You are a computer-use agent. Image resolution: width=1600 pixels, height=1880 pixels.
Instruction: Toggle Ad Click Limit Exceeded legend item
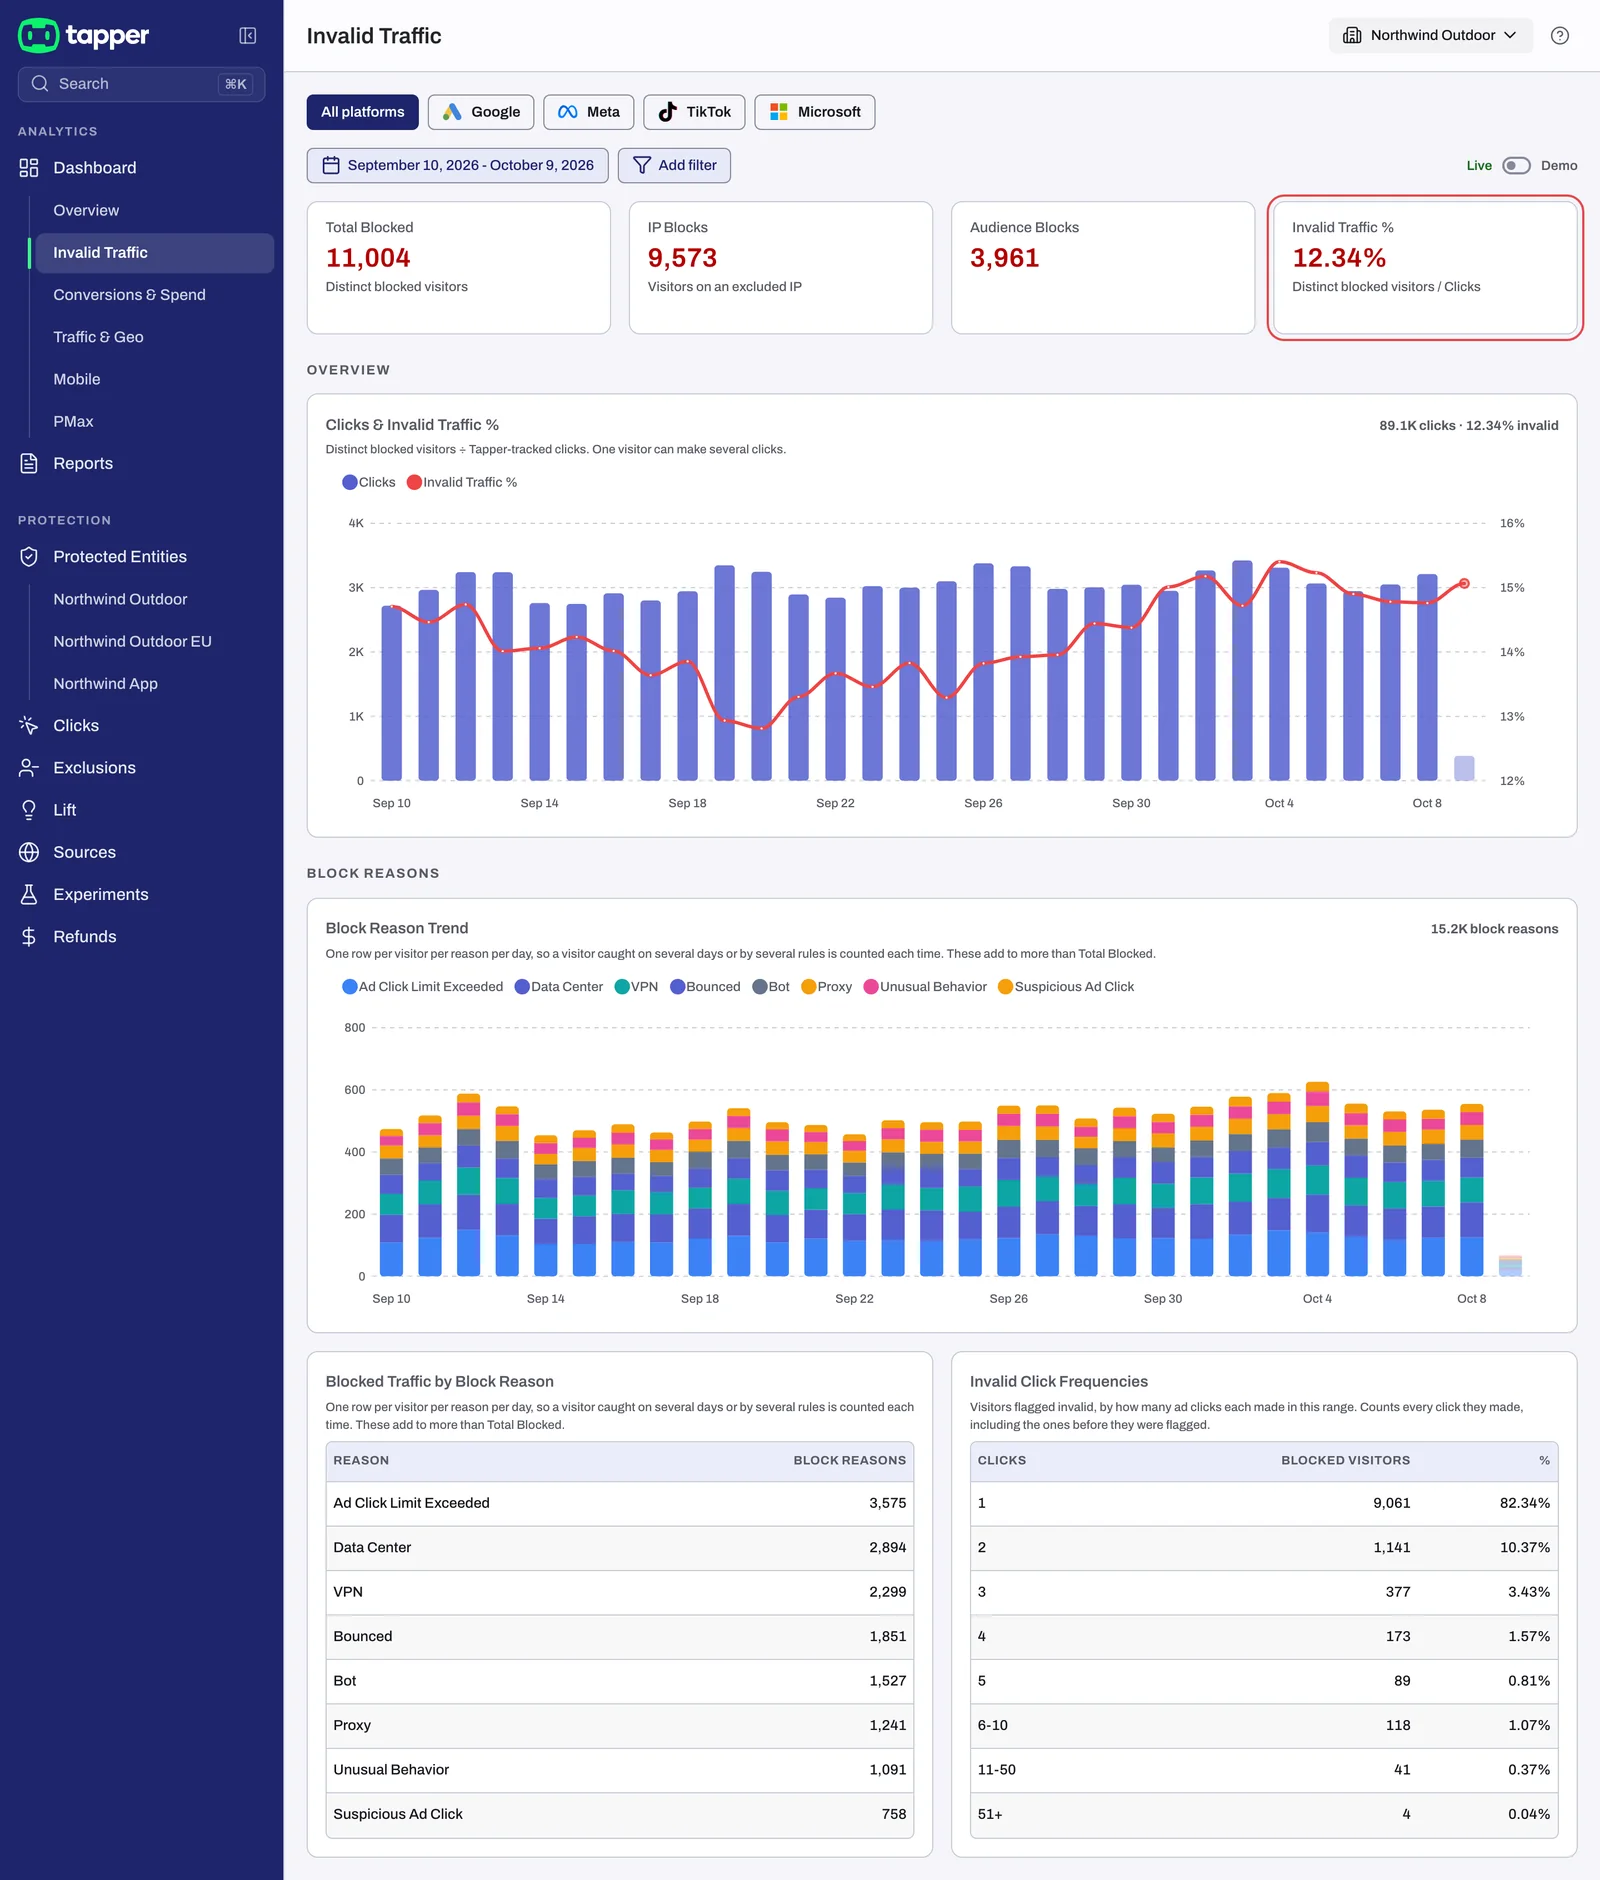(x=422, y=987)
